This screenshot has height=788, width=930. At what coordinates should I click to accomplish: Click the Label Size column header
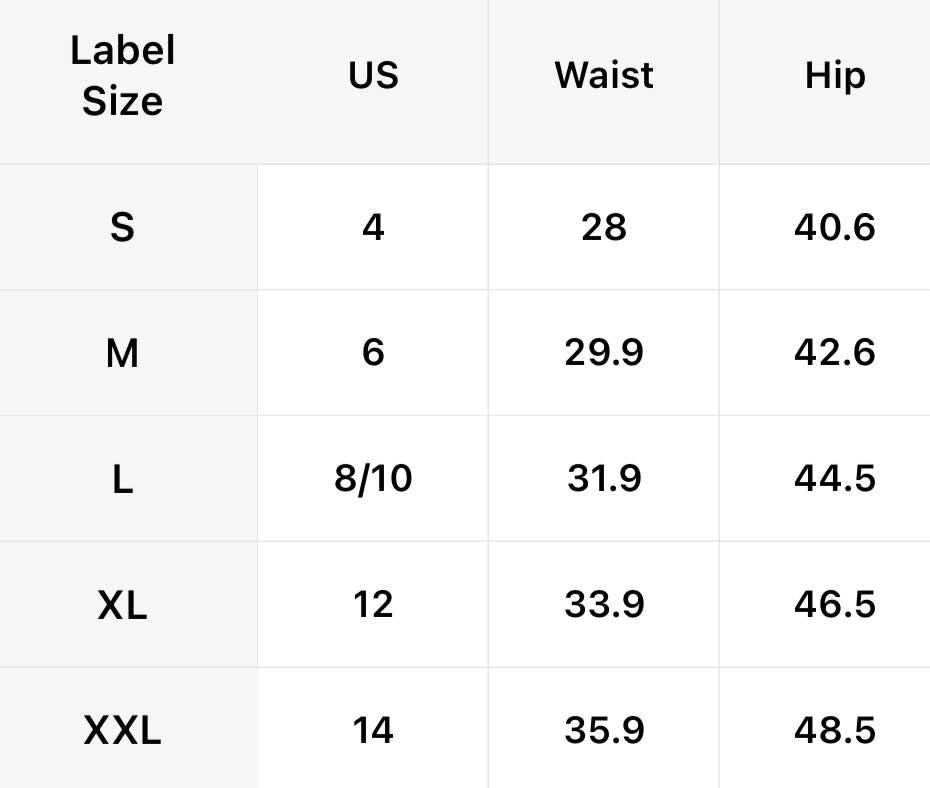(x=122, y=76)
